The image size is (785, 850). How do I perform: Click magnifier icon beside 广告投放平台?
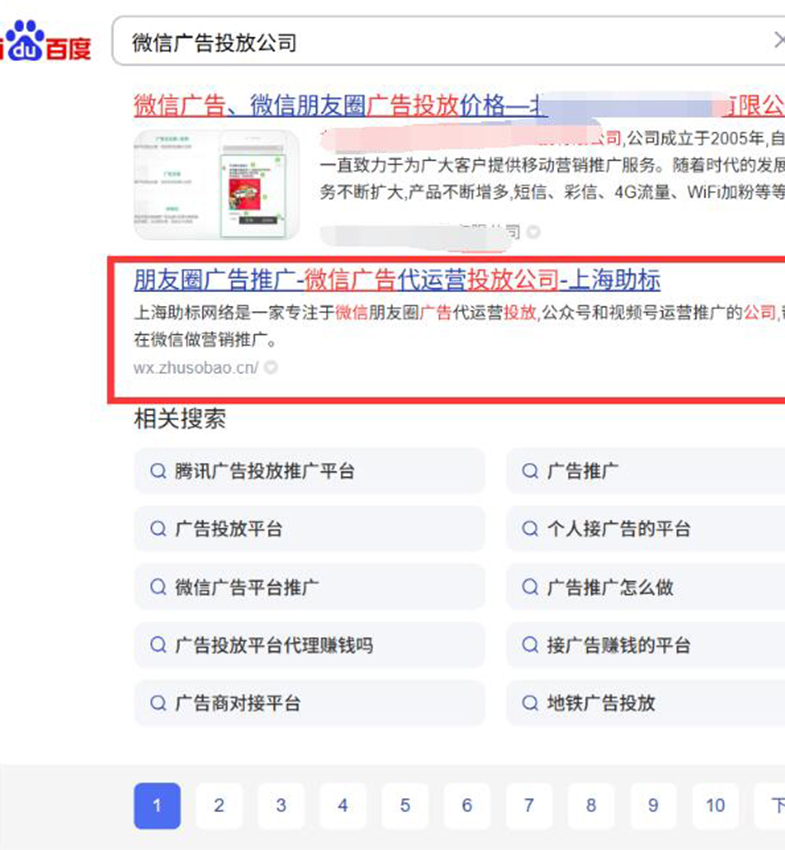point(158,529)
